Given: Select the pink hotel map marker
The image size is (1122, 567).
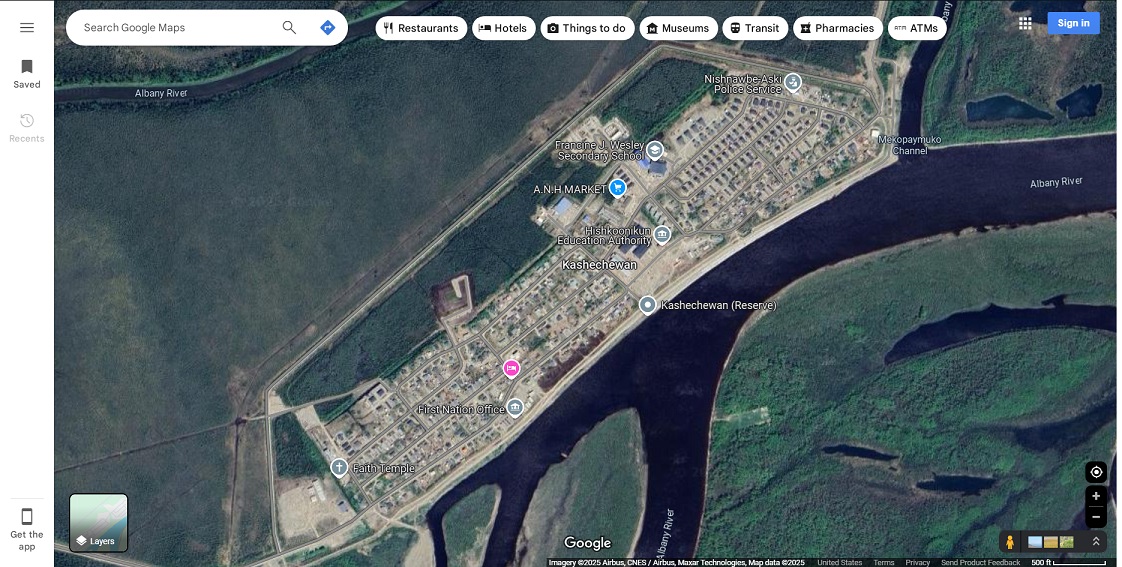Looking at the screenshot, I should 511,369.
